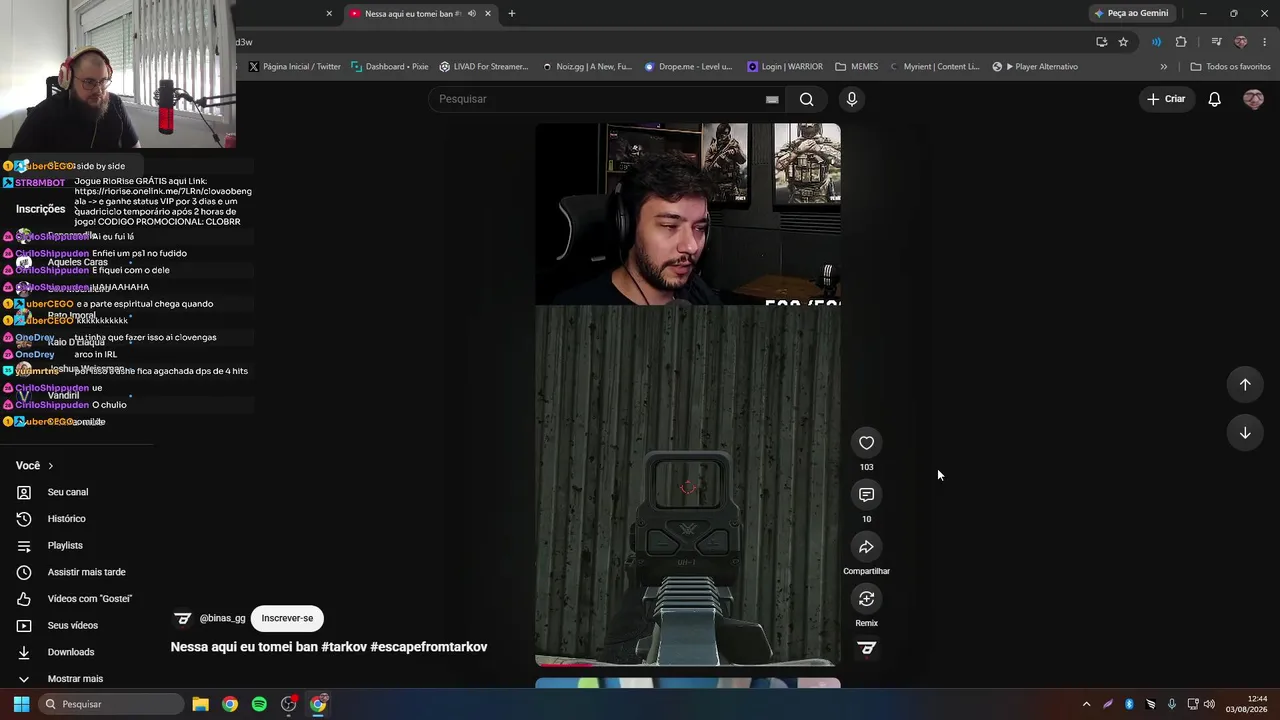
Task: Open File Explorer from the taskbar
Action: click(200, 704)
